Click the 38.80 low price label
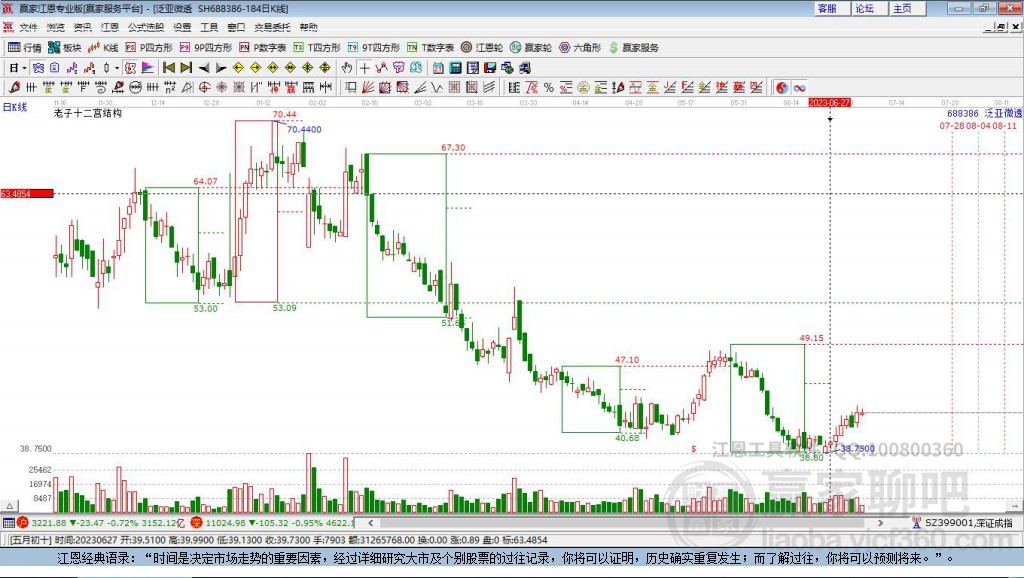Screen dimensions: 1024x578 [811, 457]
